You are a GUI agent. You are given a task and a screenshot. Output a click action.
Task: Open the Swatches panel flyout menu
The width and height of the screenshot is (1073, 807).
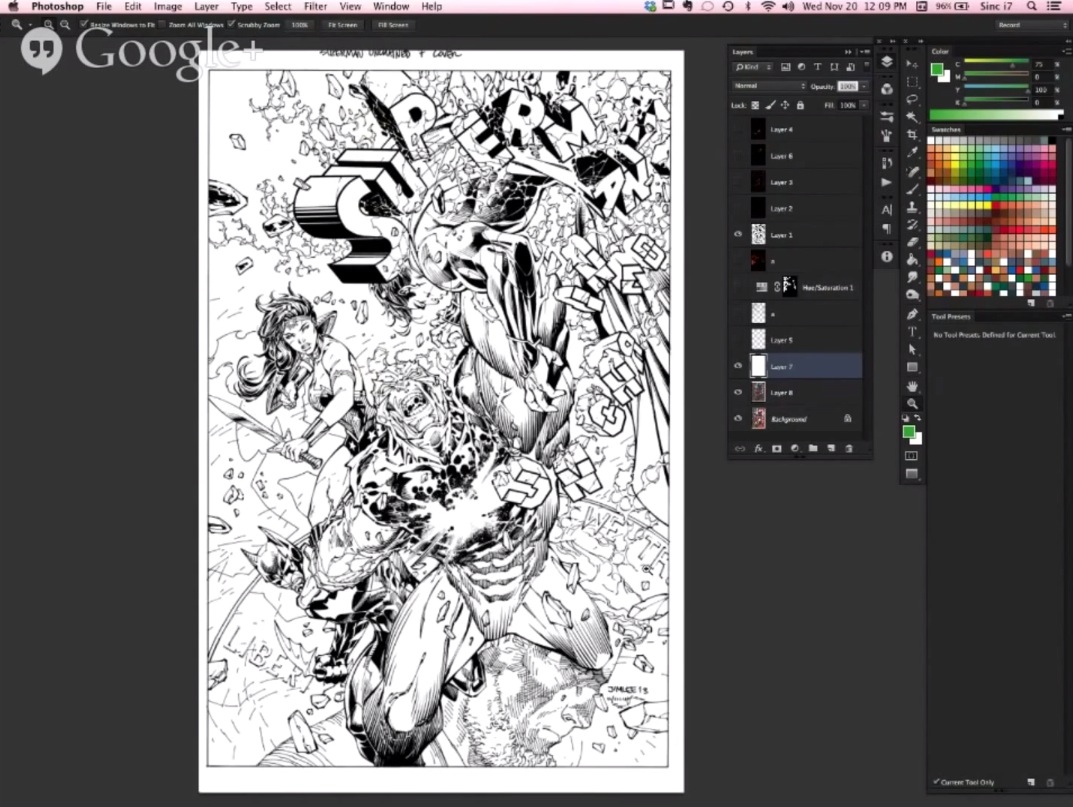coord(1066,129)
